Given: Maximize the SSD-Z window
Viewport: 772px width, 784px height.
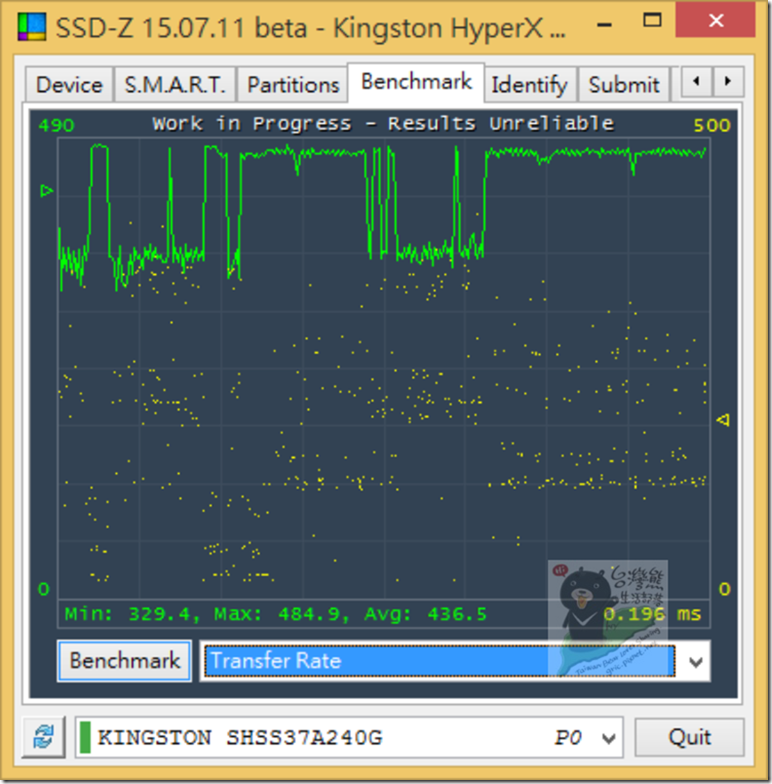Looking at the screenshot, I should (652, 20).
